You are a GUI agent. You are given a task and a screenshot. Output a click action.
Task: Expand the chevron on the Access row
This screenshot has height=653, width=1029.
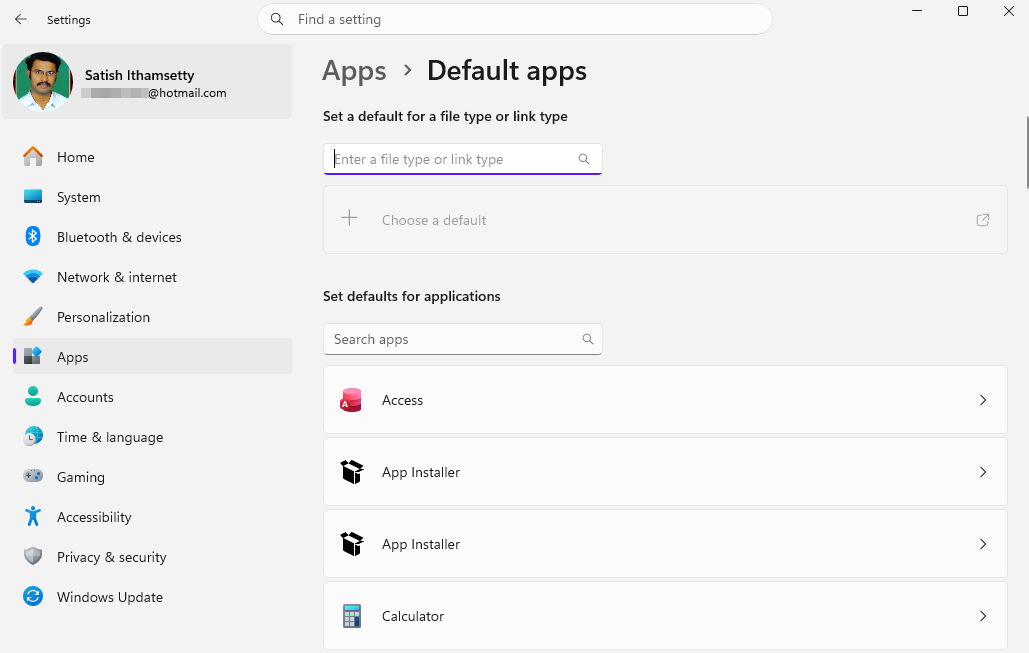982,400
